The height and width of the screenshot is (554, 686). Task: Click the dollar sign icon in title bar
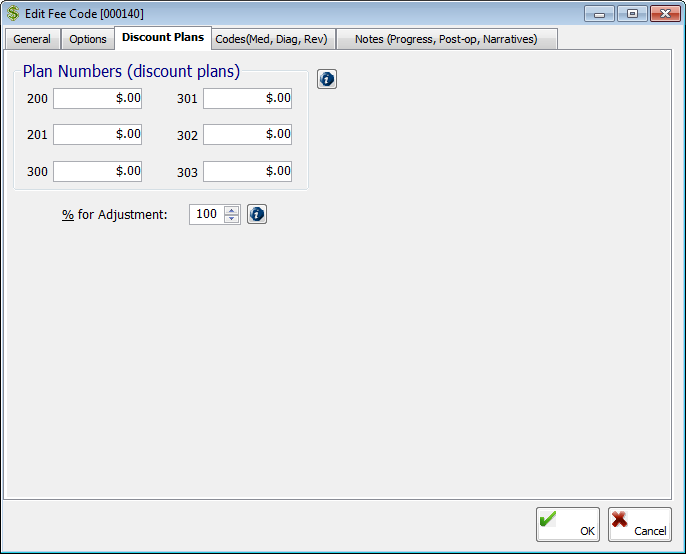coord(12,13)
